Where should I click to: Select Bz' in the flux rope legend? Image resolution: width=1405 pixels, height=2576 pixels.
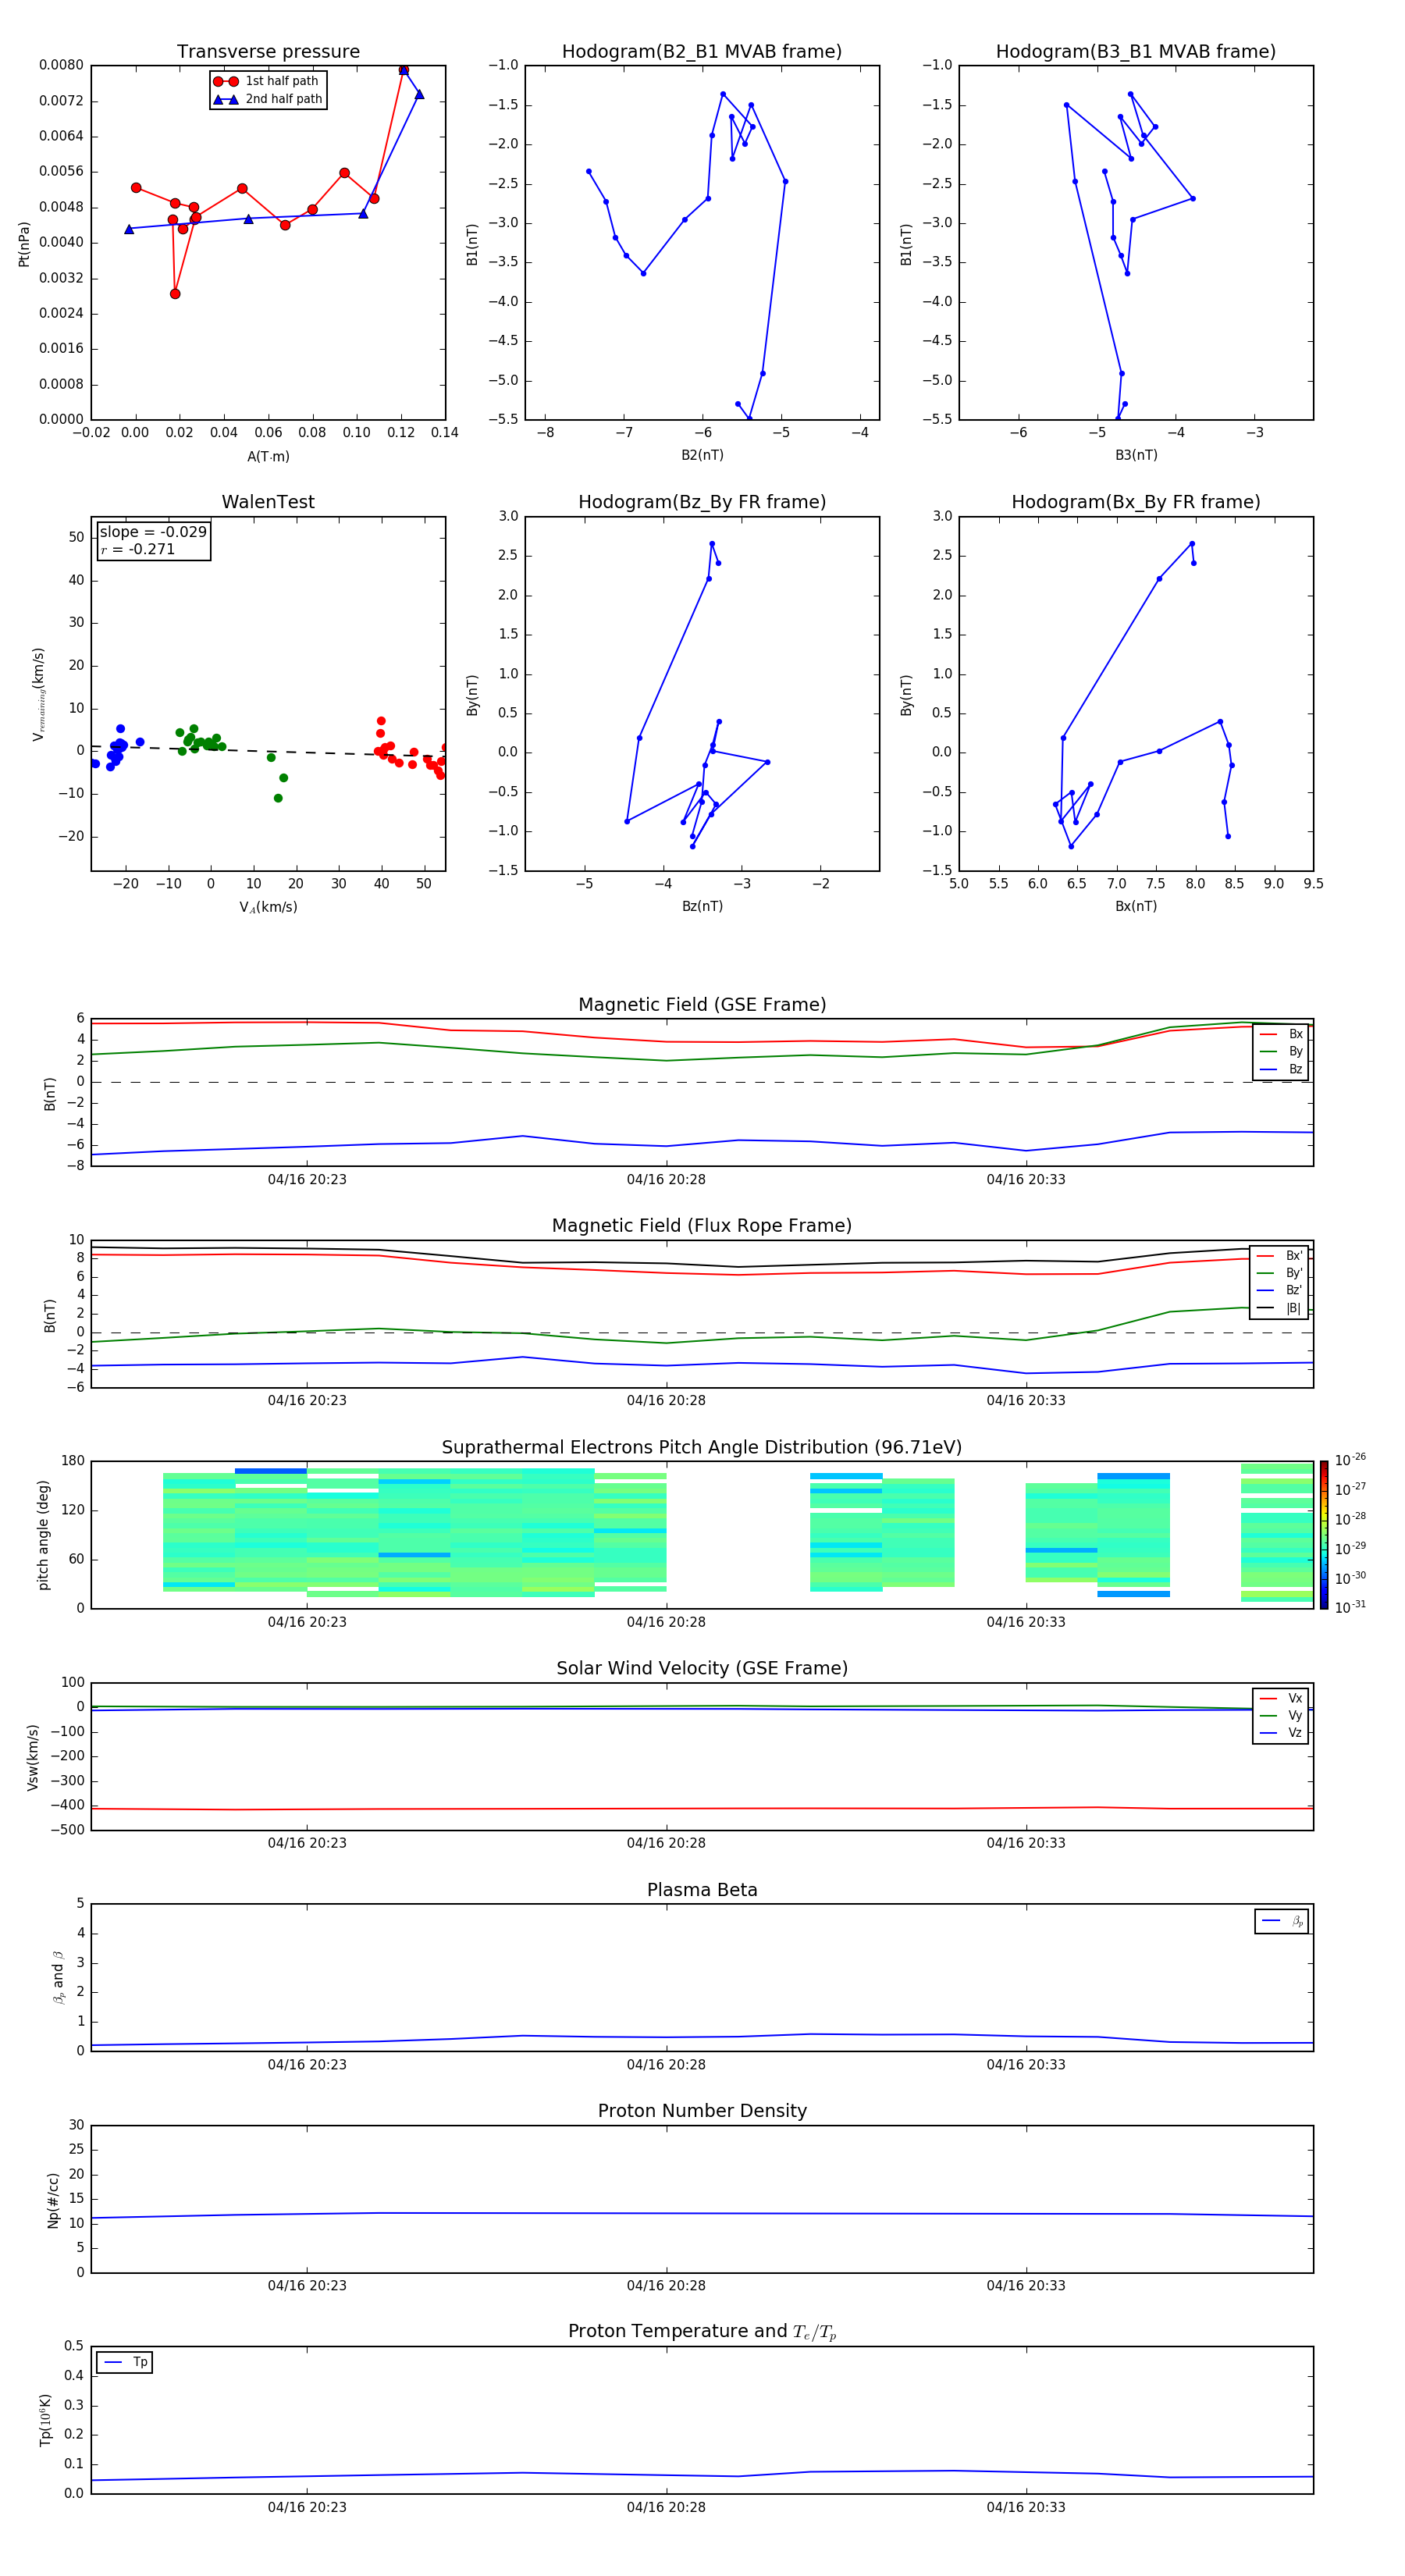[x=1280, y=1290]
